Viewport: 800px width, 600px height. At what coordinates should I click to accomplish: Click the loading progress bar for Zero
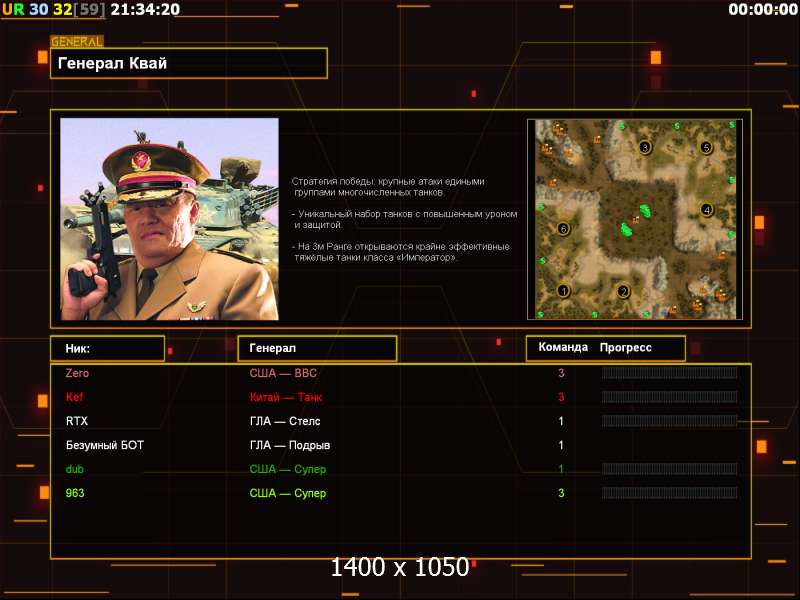pos(669,373)
